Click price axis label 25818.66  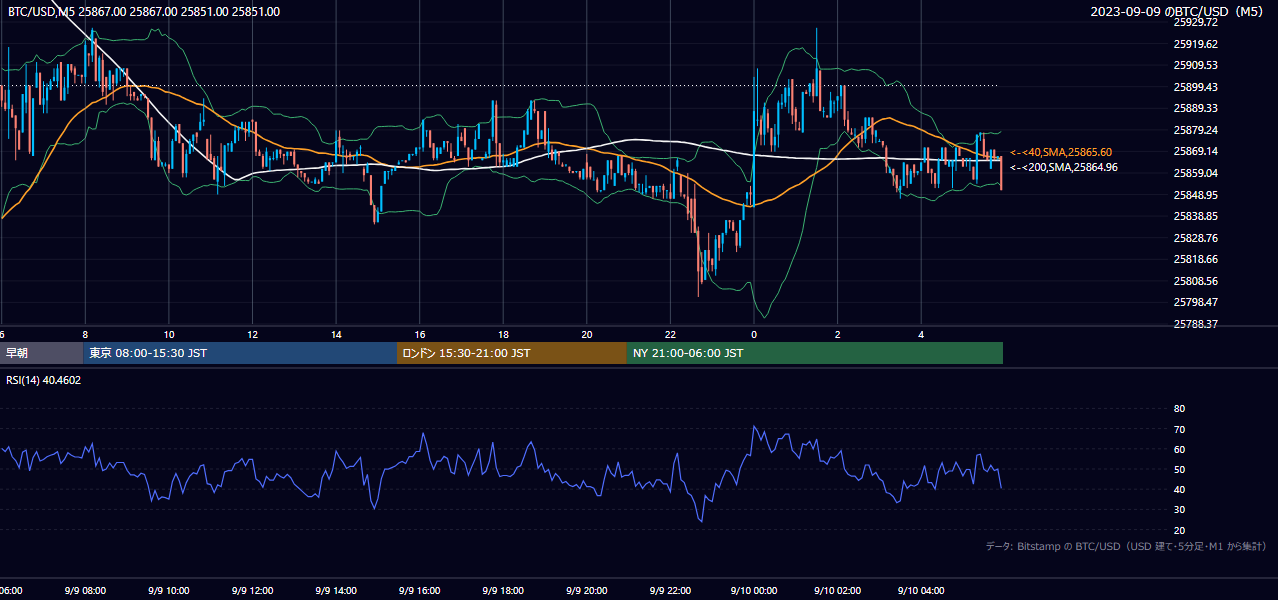pyautogui.click(x=1195, y=259)
